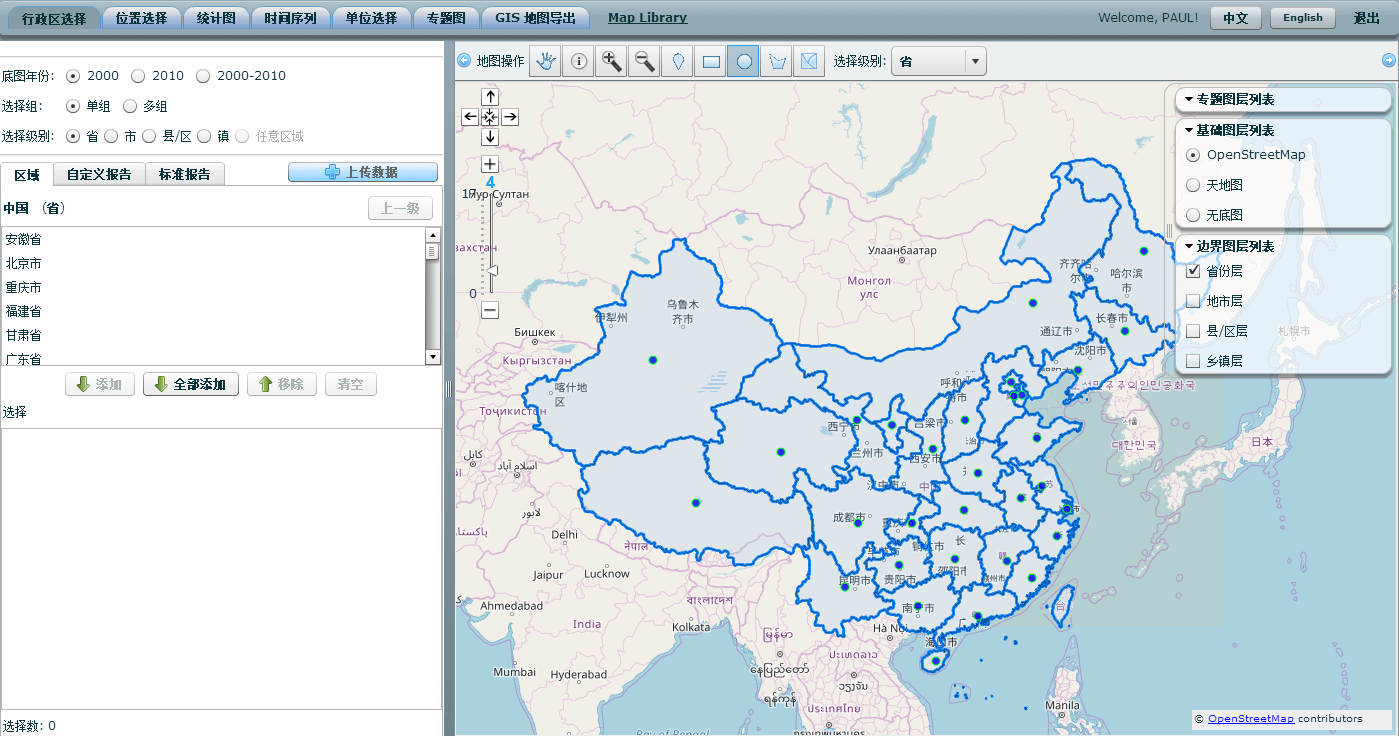This screenshot has width=1399, height=736.
Task: Open the 行政区选择 tab
Action: [54, 18]
